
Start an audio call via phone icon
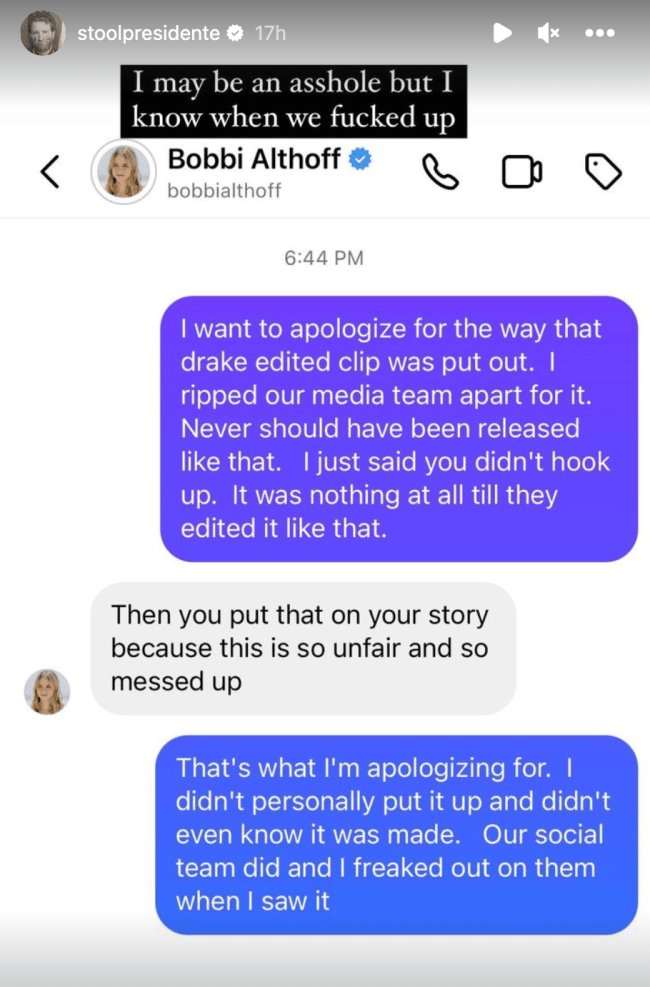pos(440,172)
